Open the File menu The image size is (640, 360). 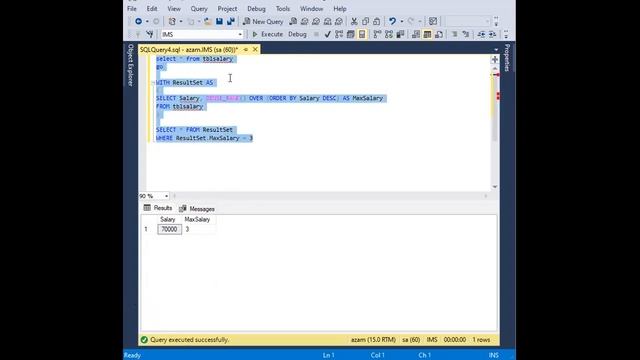point(132,9)
